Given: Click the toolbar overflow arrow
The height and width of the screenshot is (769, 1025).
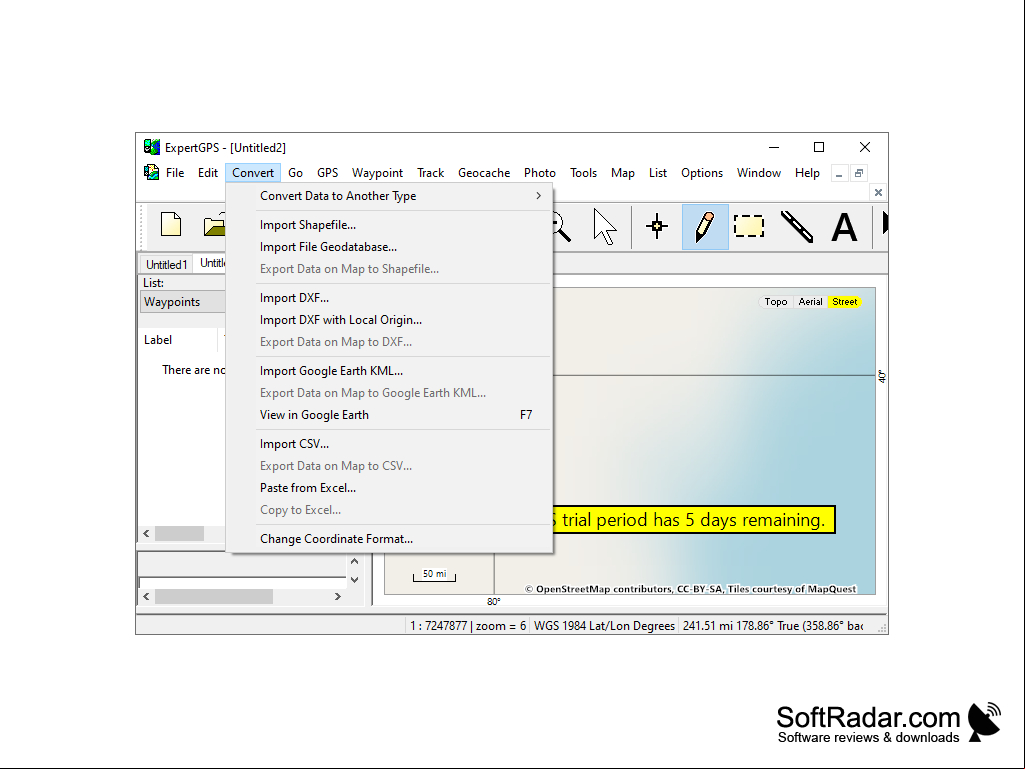Looking at the screenshot, I should tap(885, 222).
